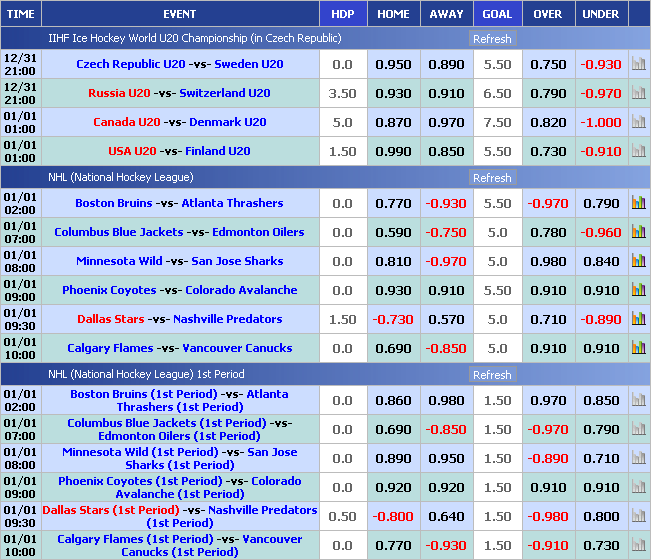
Task: Pick away odds -0.930 for Boston Bruins full game
Action: click(x=446, y=203)
